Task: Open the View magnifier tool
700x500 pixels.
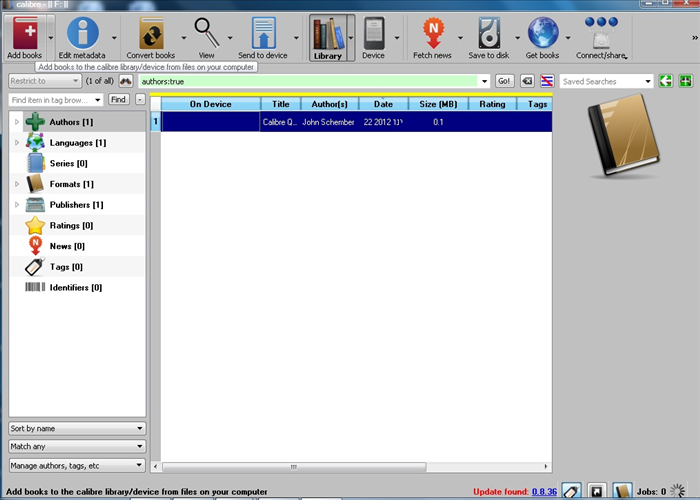Action: pyautogui.click(x=207, y=33)
